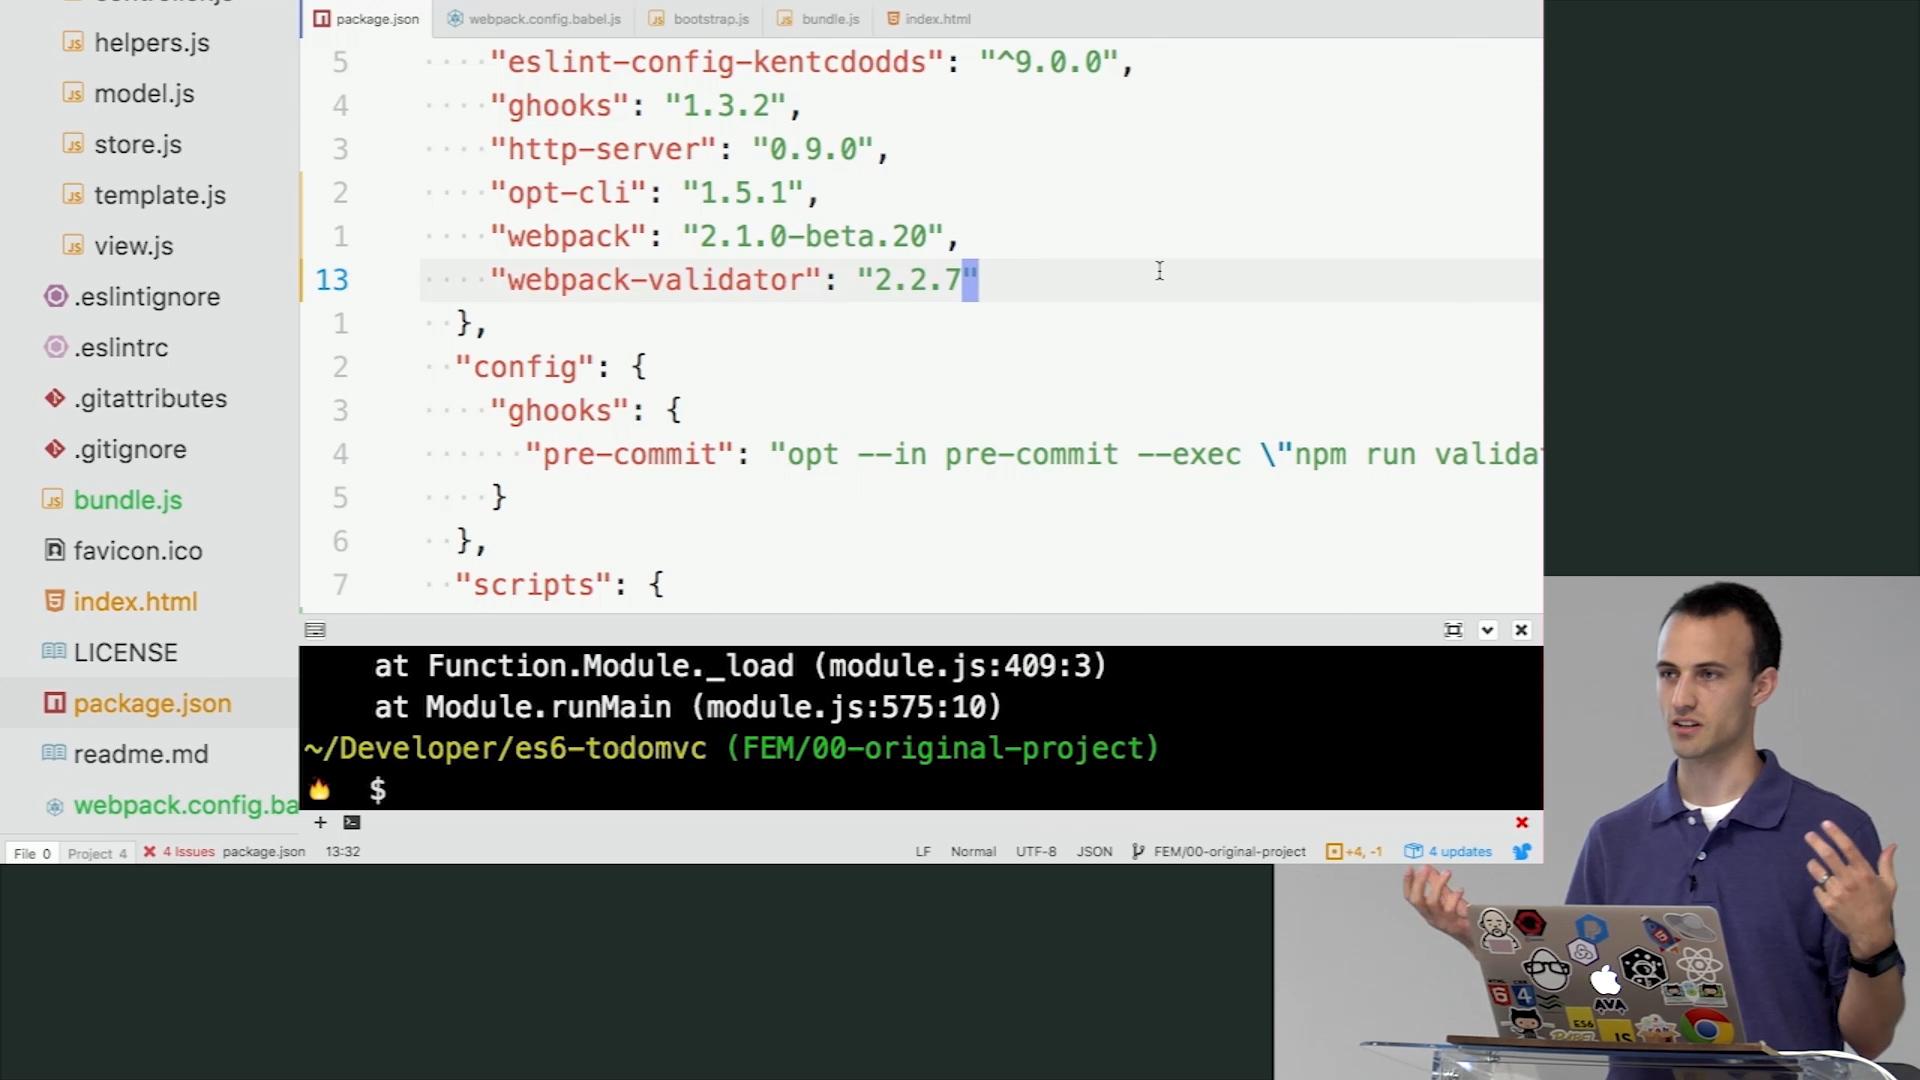Open the 4 updates package indicator
The height and width of the screenshot is (1080, 1920).
[1449, 852]
